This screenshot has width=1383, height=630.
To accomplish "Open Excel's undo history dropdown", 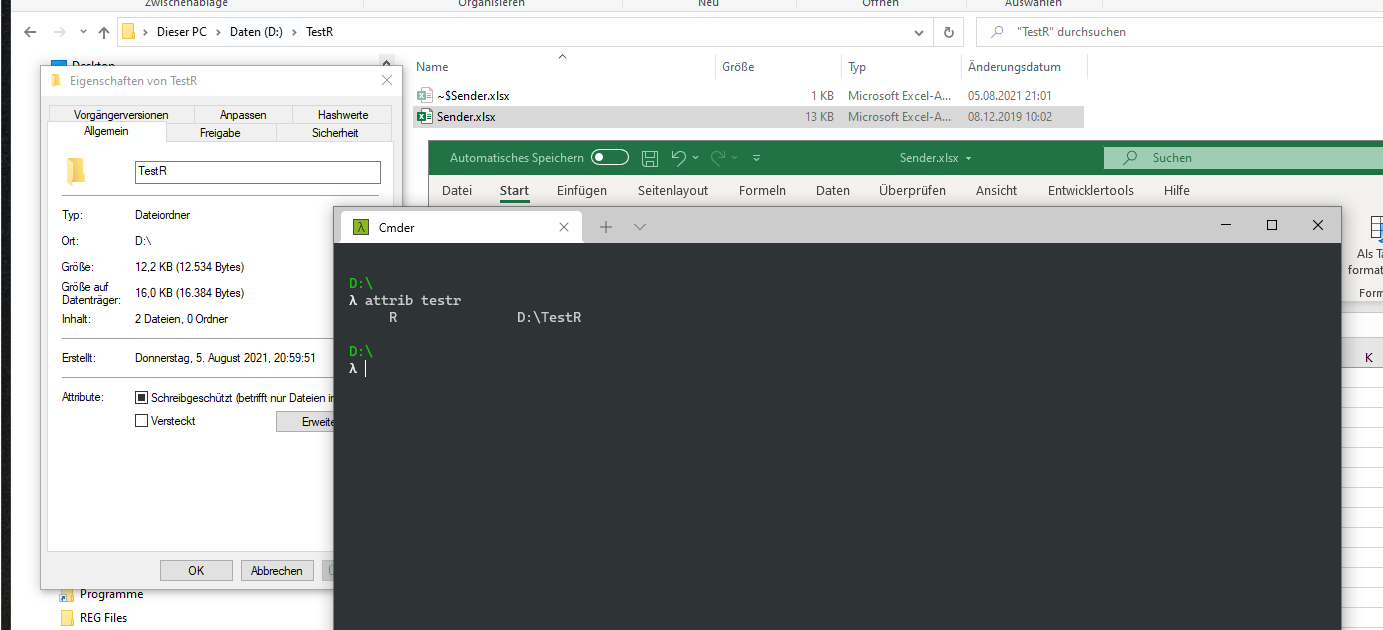I will [696, 158].
